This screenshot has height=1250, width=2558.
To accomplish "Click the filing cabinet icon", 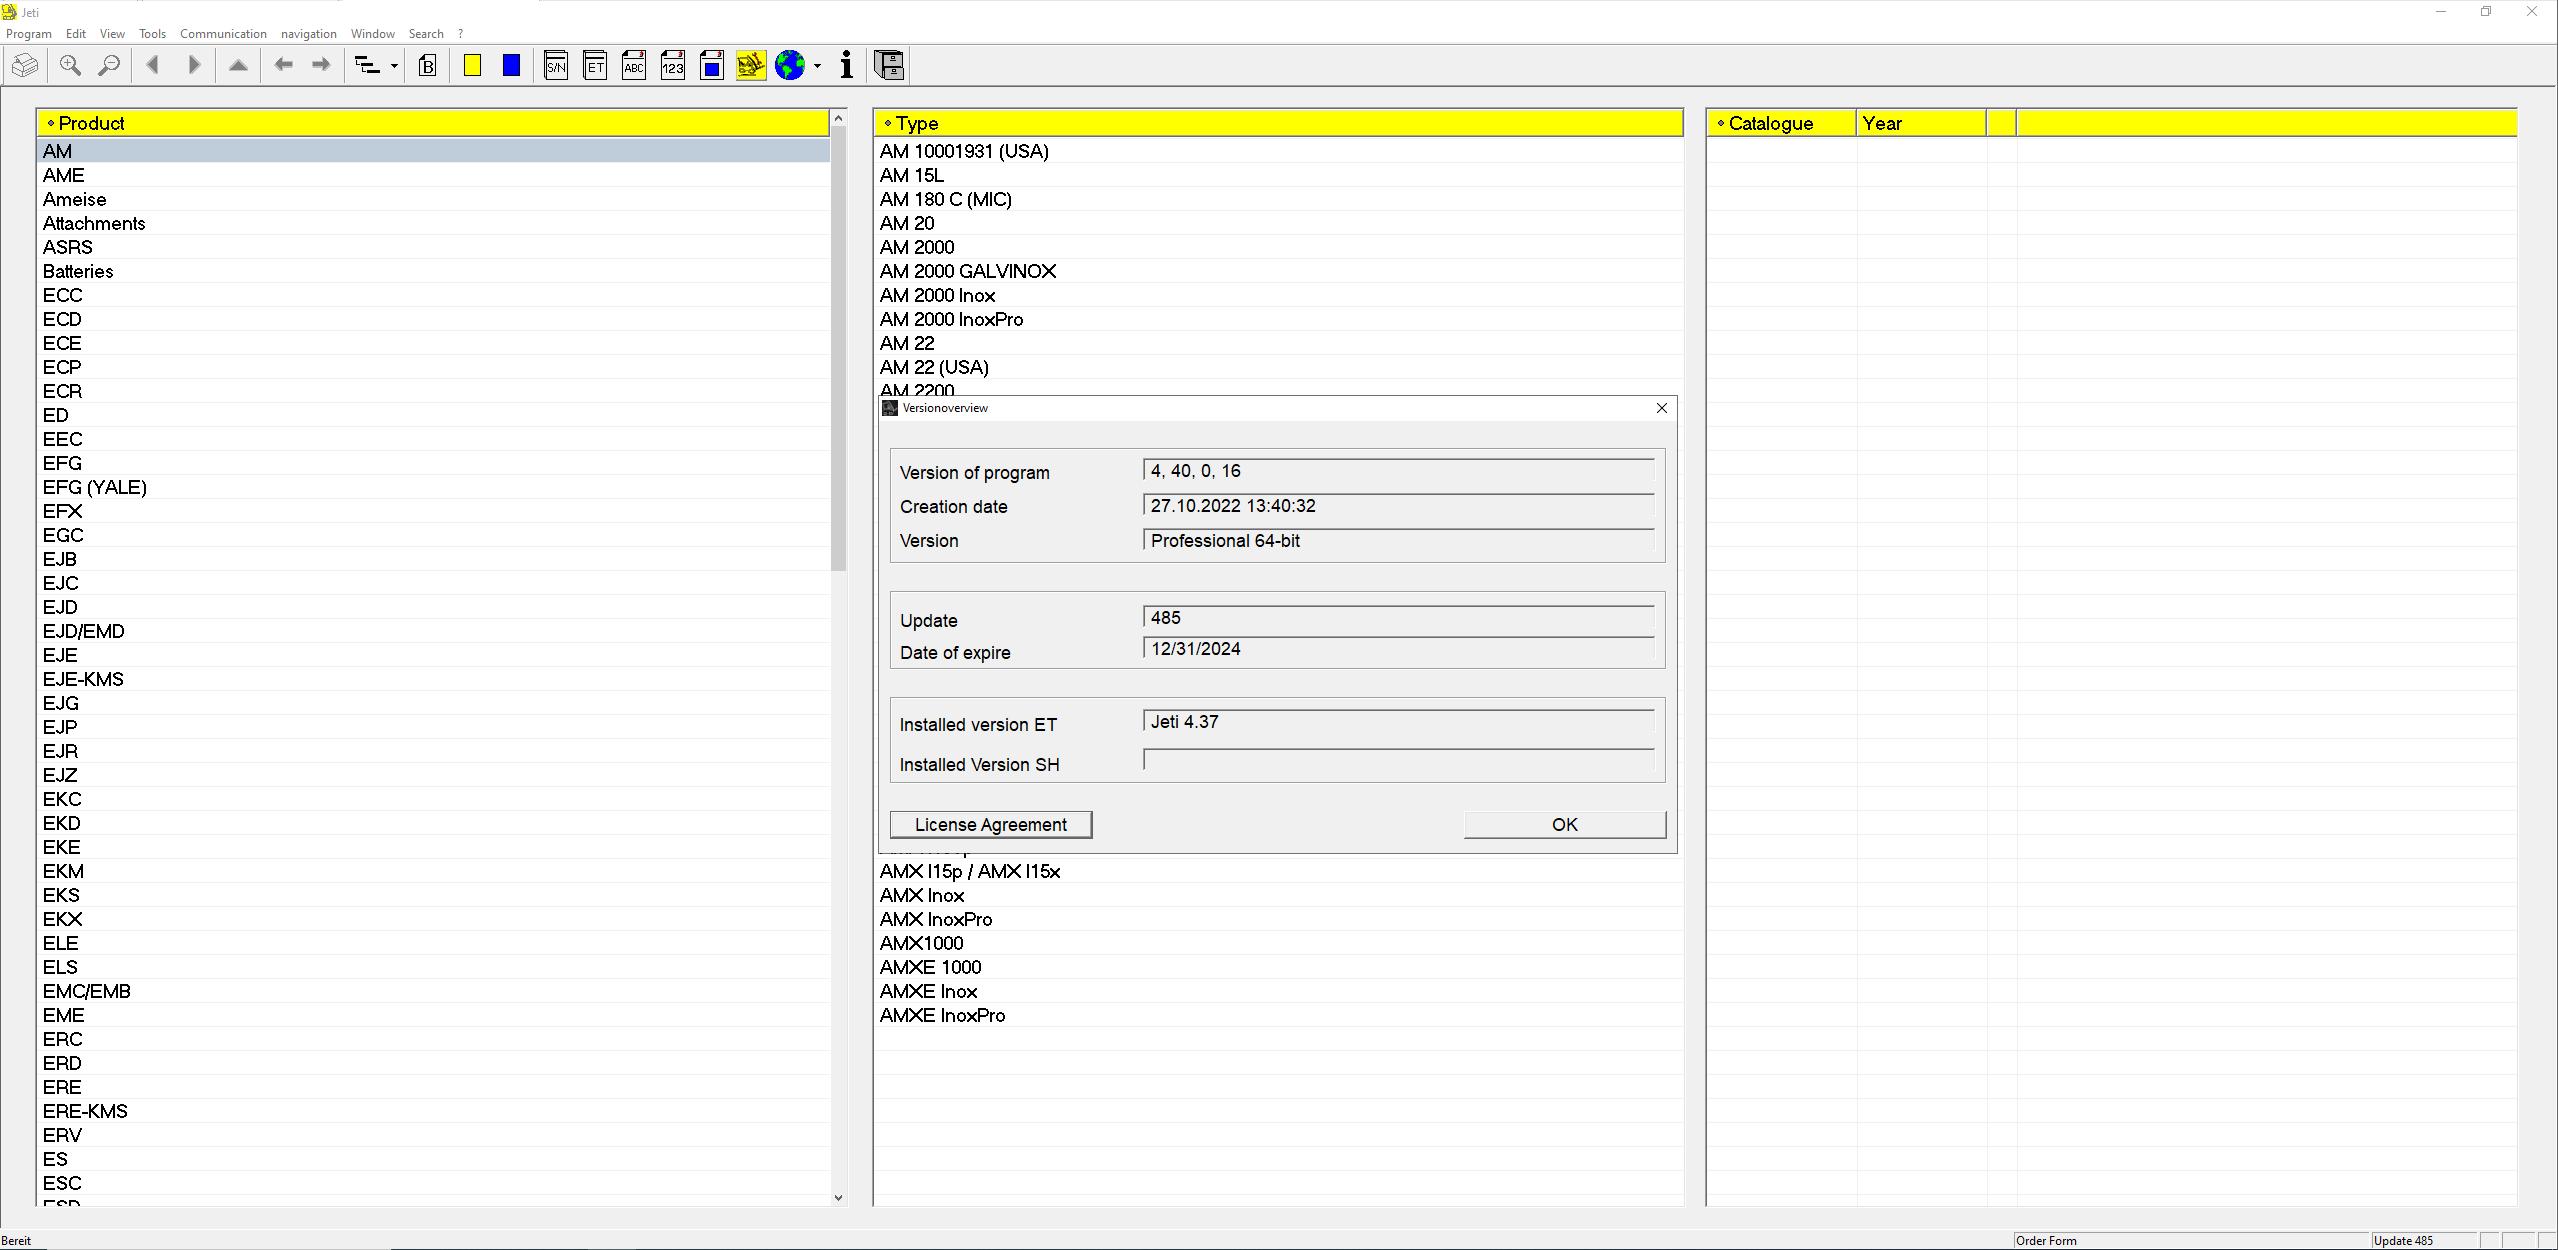I will [889, 66].
